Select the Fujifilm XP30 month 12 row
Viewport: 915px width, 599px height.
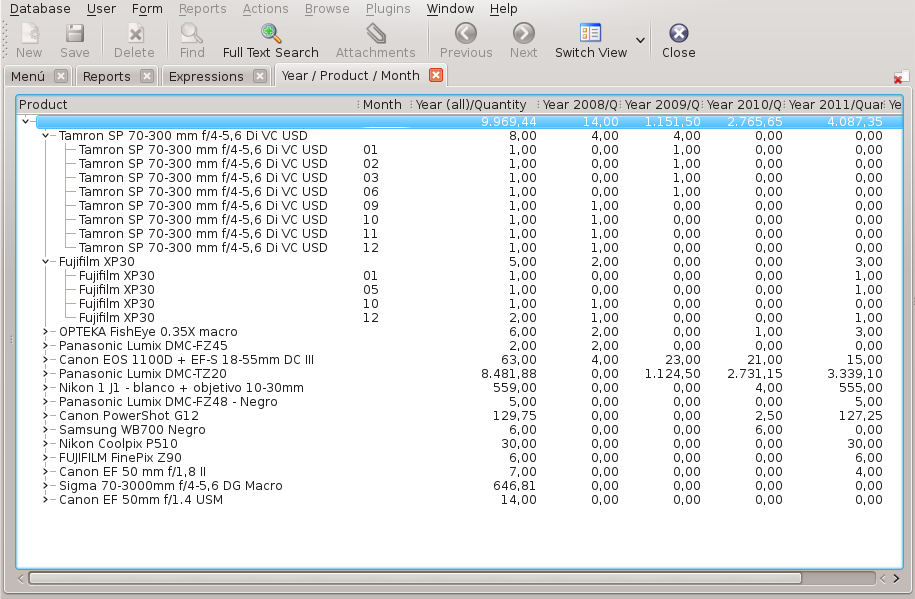click(459, 318)
